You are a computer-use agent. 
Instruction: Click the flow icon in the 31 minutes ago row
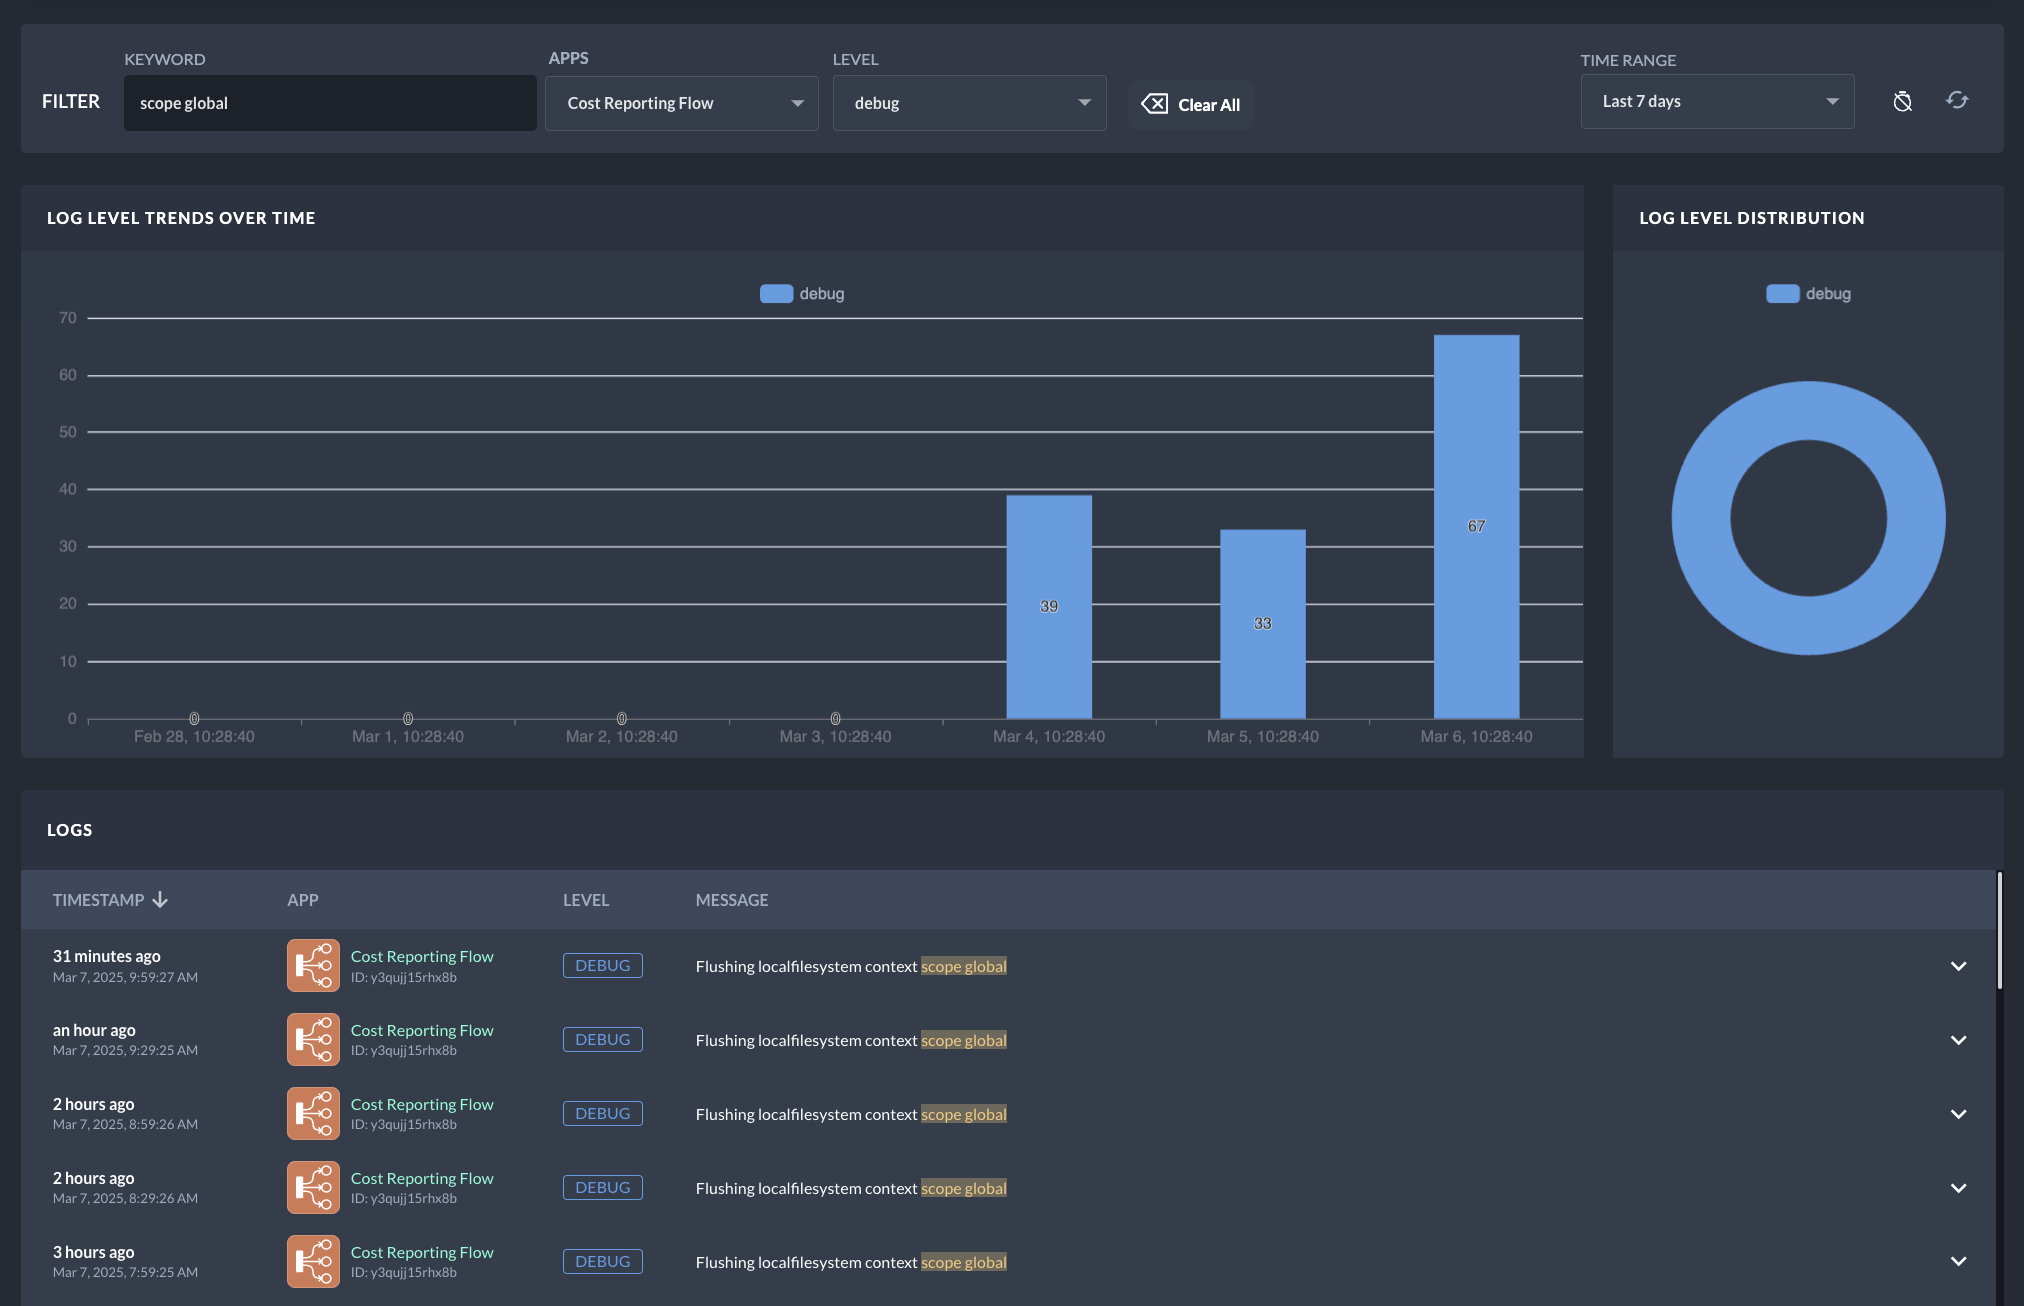pyautogui.click(x=313, y=966)
